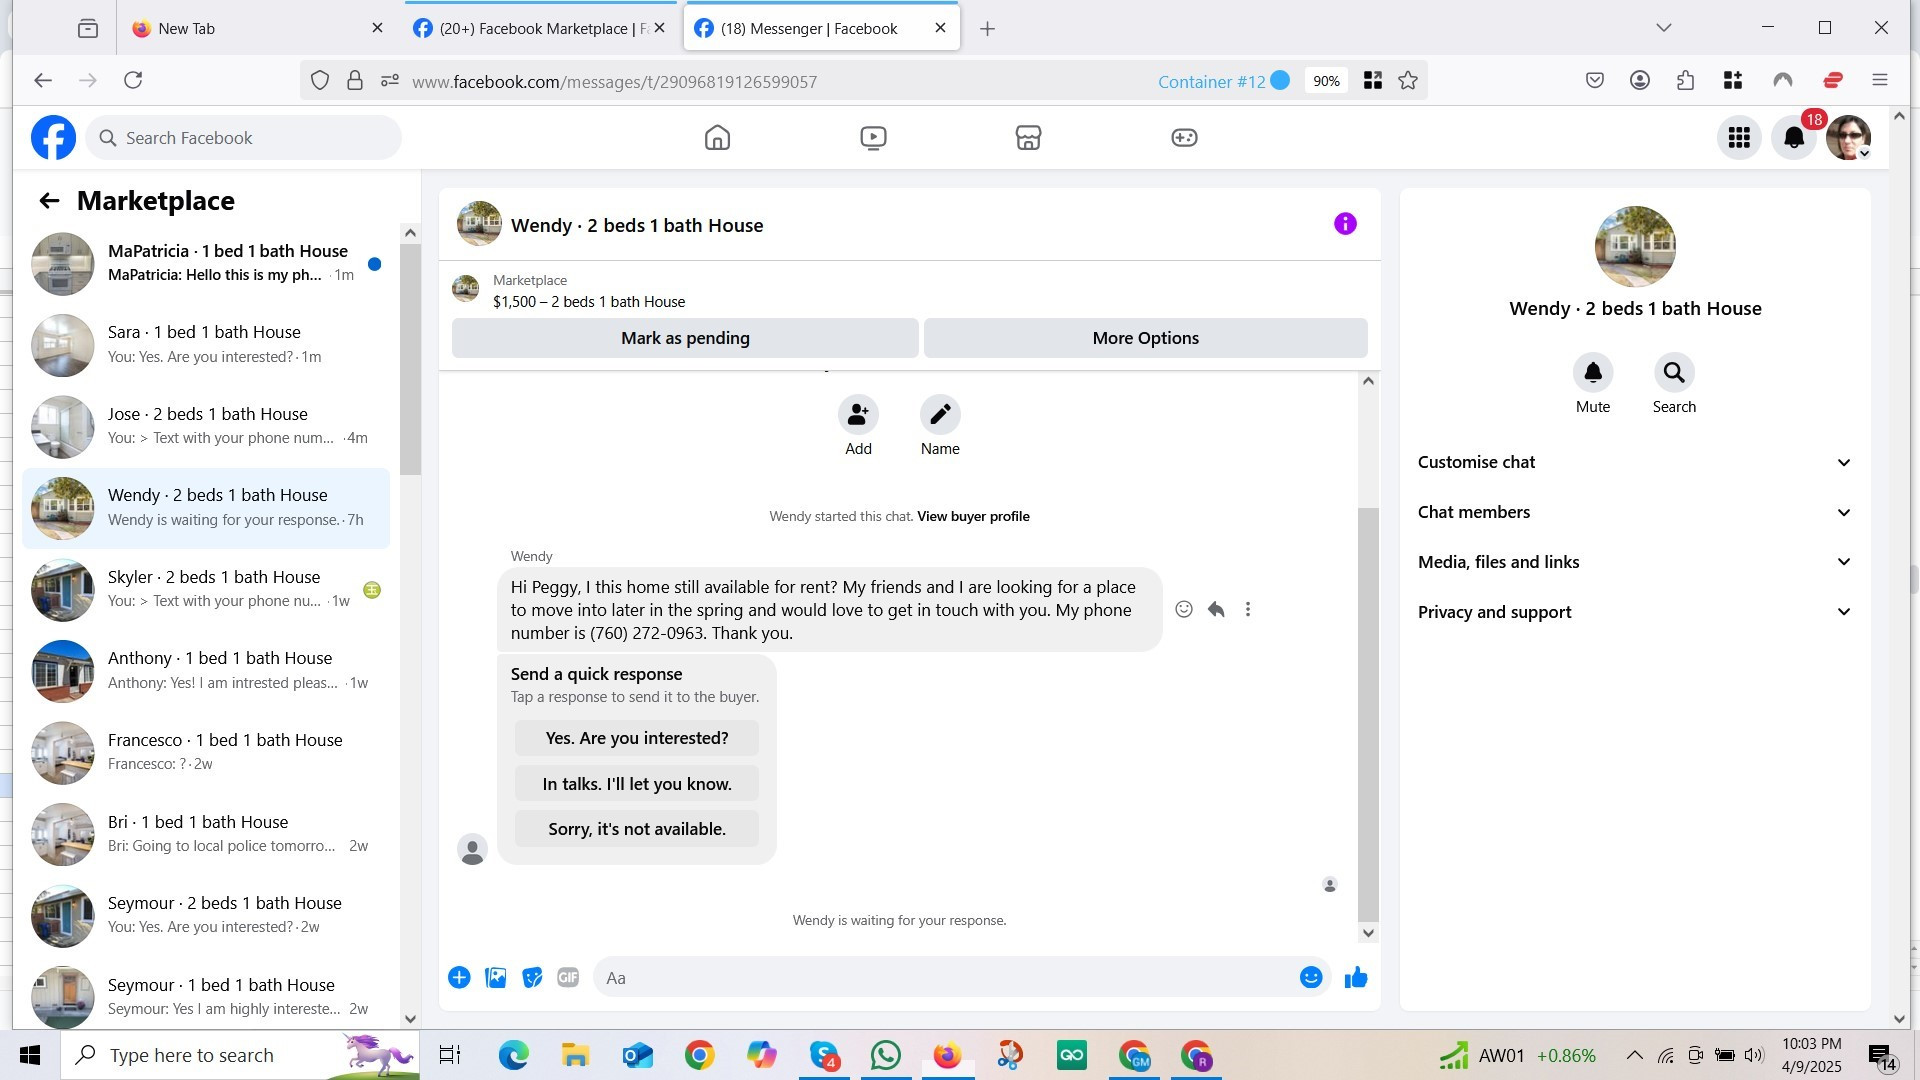The height and width of the screenshot is (1080, 1920).
Task: Expand the Privacy and support section
Action: pyautogui.click(x=1635, y=612)
